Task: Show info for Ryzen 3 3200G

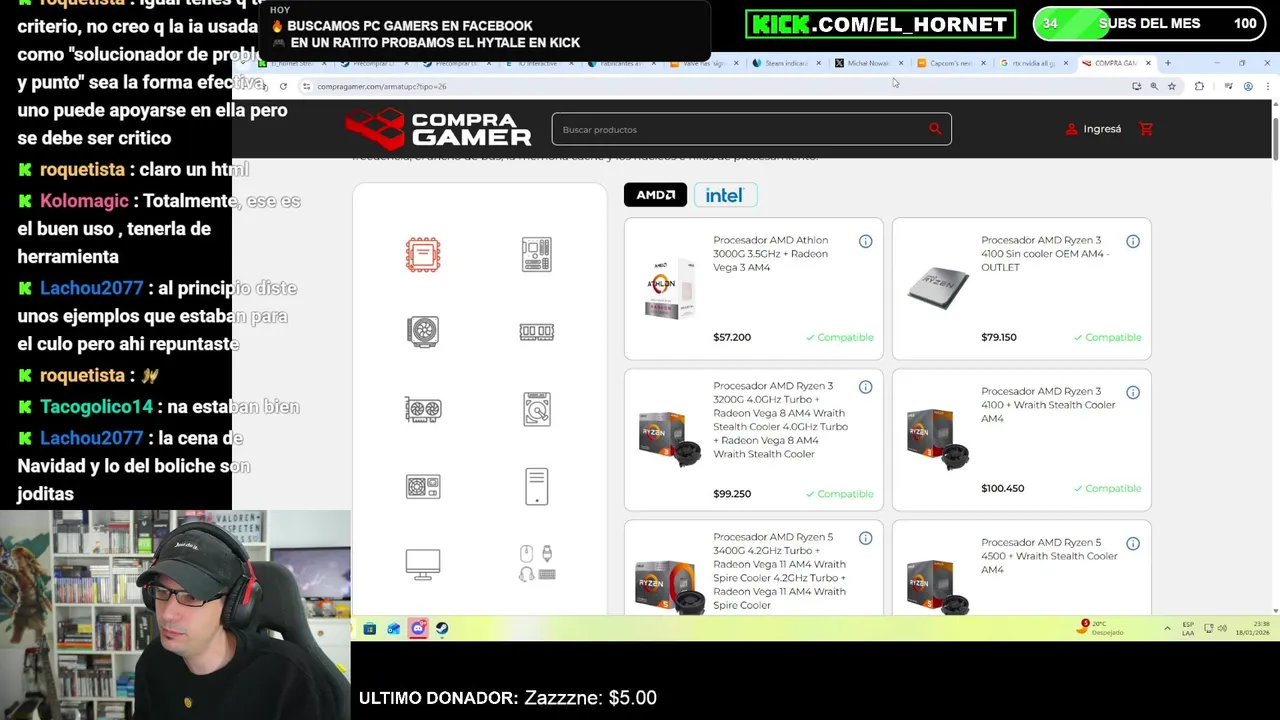Action: pos(865,387)
